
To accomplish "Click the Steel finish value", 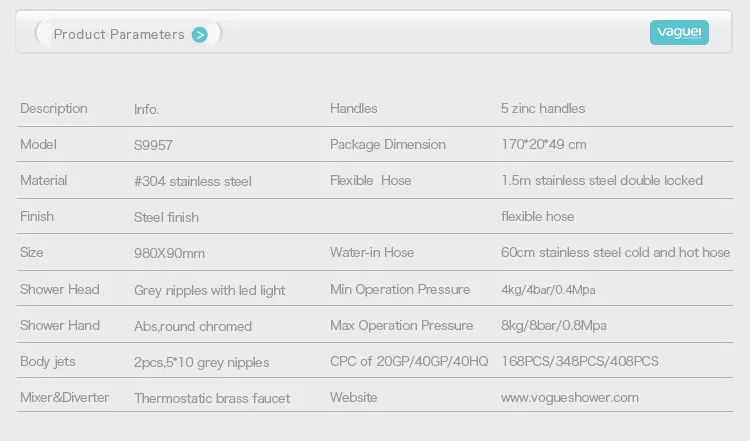I will pyautogui.click(x=166, y=217).
